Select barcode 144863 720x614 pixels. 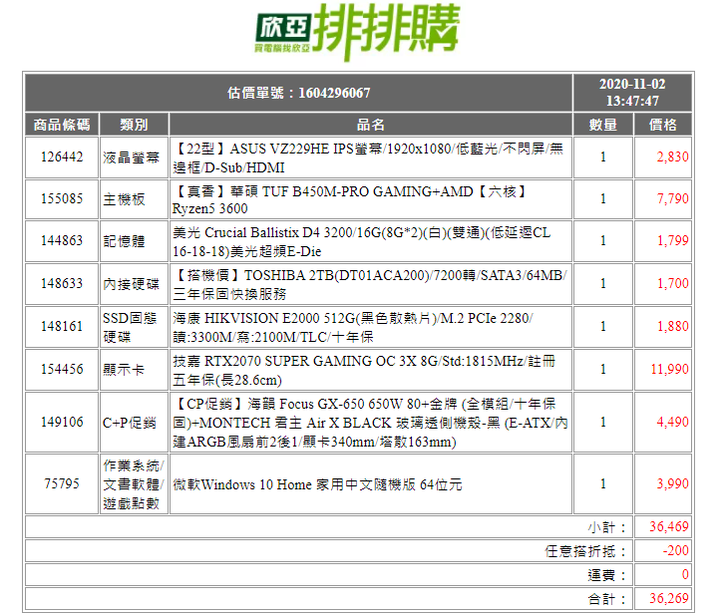coord(62,241)
